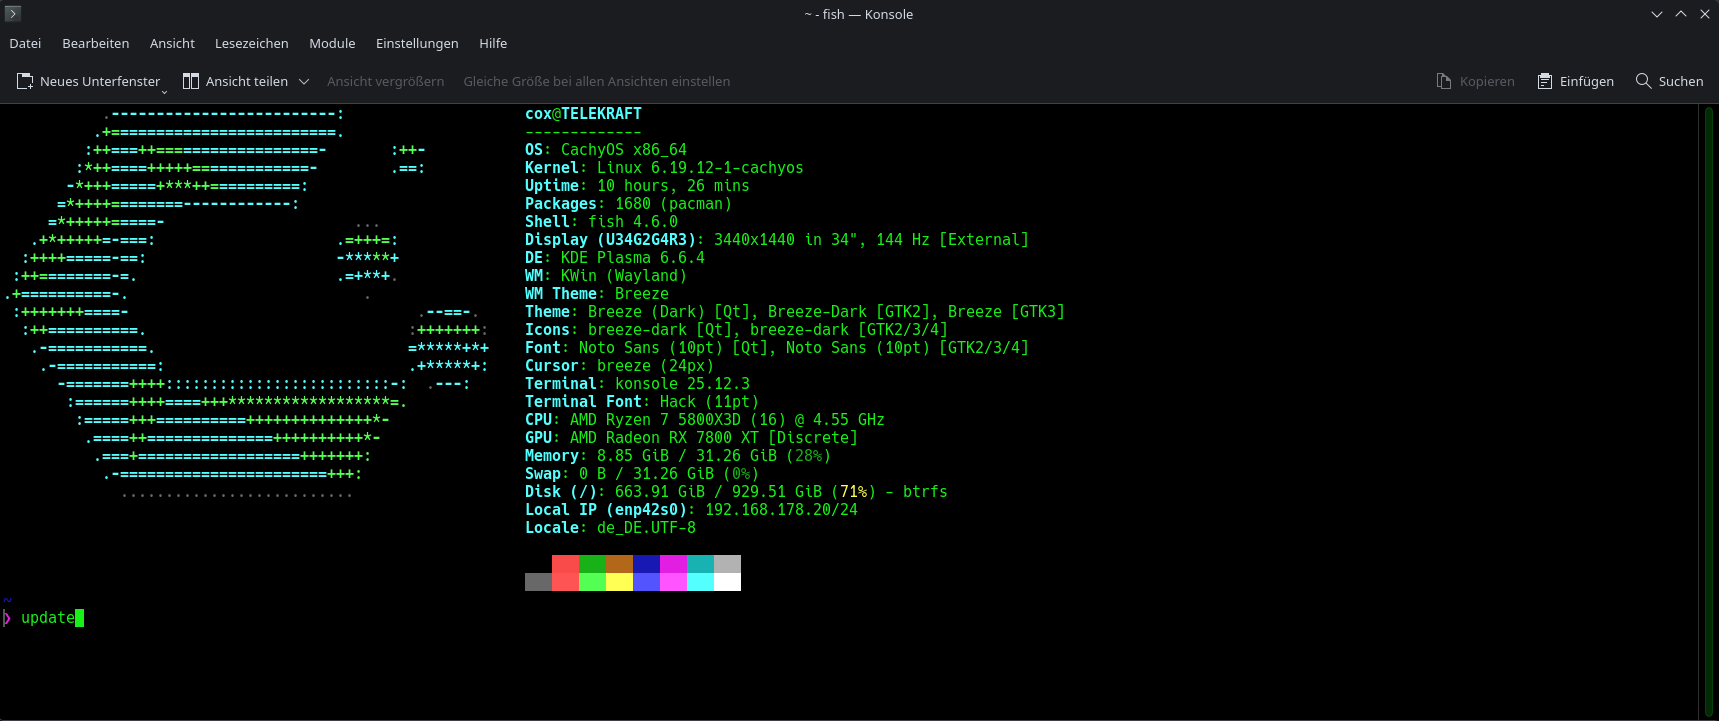Click the text KWin (Wayland)
Viewport: 1719px width, 721px height.
pyautogui.click(x=624, y=276)
